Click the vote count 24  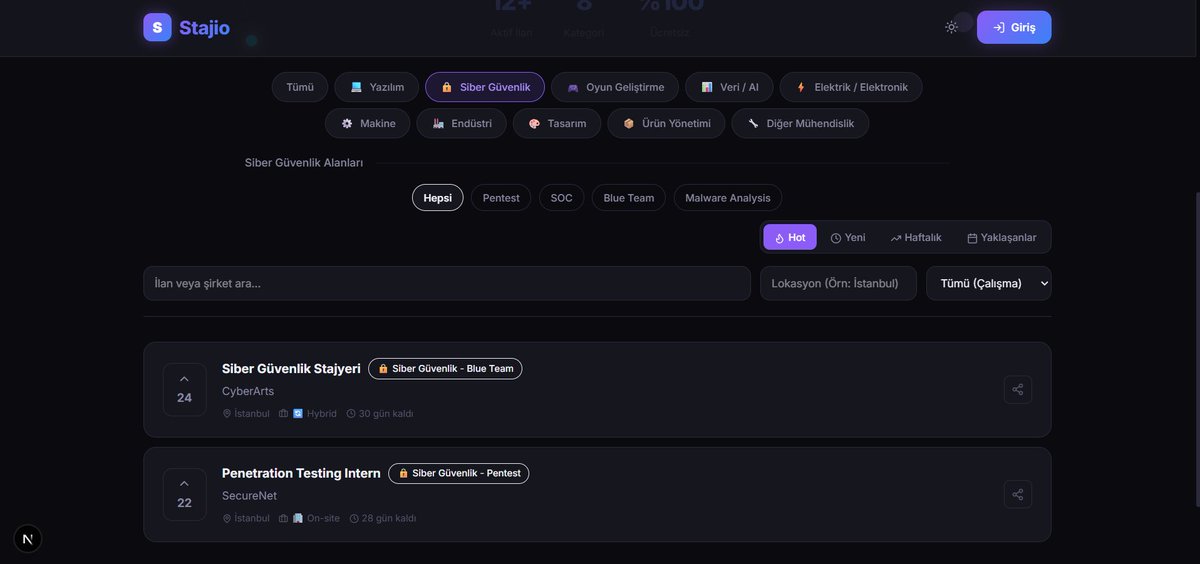[x=184, y=398]
